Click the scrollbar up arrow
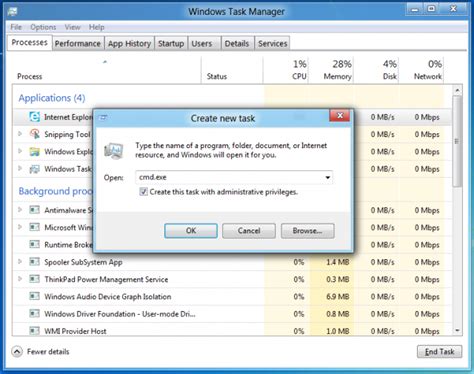Screen dimensions: 474x374 tap(457, 90)
